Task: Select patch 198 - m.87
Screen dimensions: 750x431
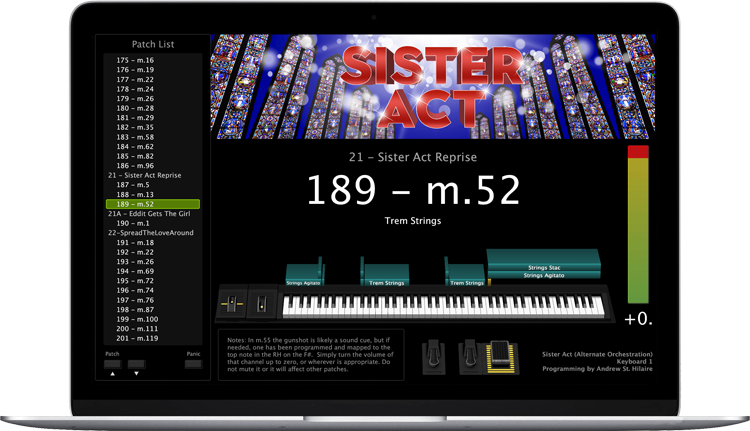Action: coord(135,309)
